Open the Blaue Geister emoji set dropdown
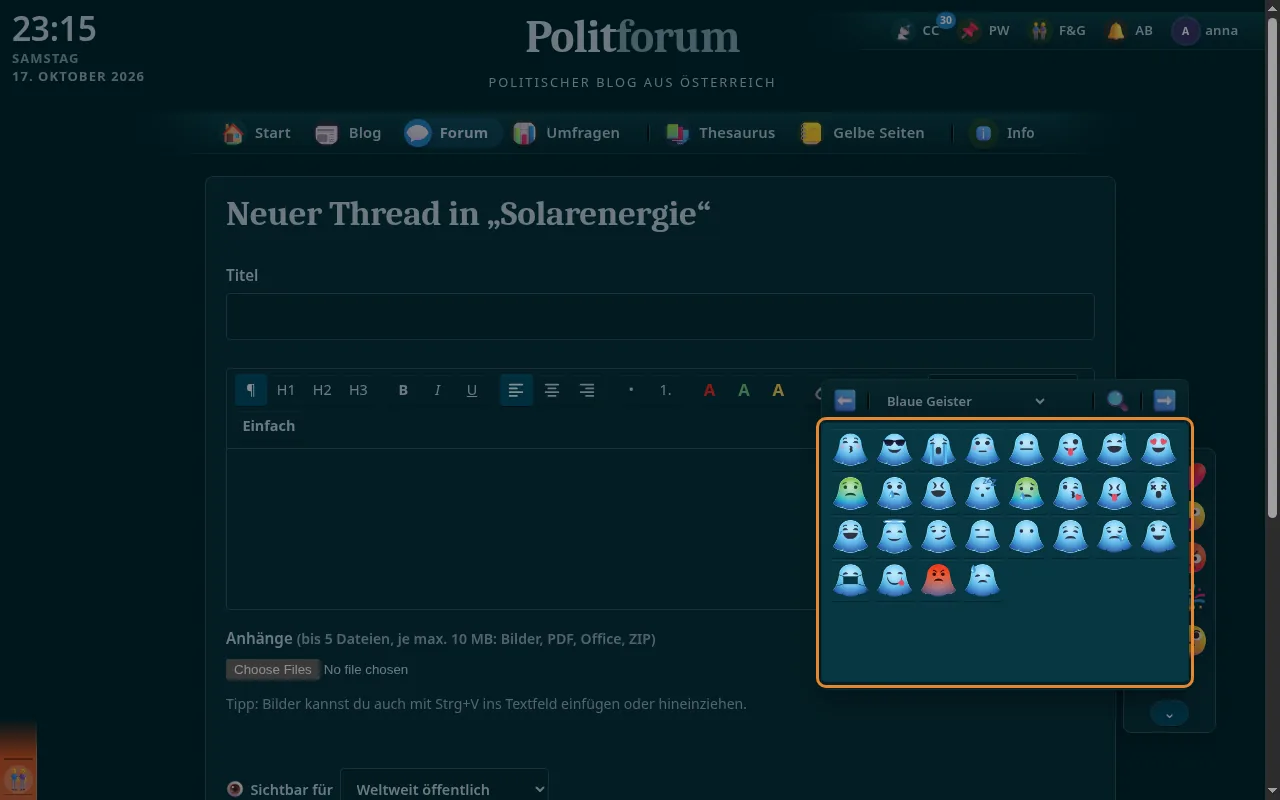This screenshot has height=800, width=1280. (x=965, y=401)
